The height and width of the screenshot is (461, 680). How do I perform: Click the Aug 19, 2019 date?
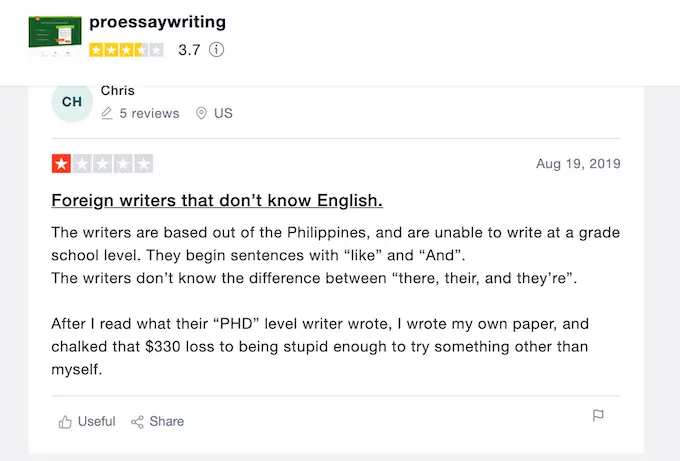578,164
